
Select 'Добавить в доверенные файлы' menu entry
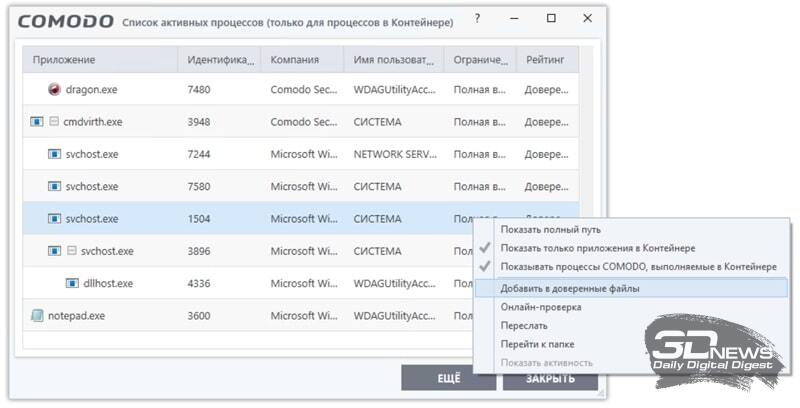(631, 288)
